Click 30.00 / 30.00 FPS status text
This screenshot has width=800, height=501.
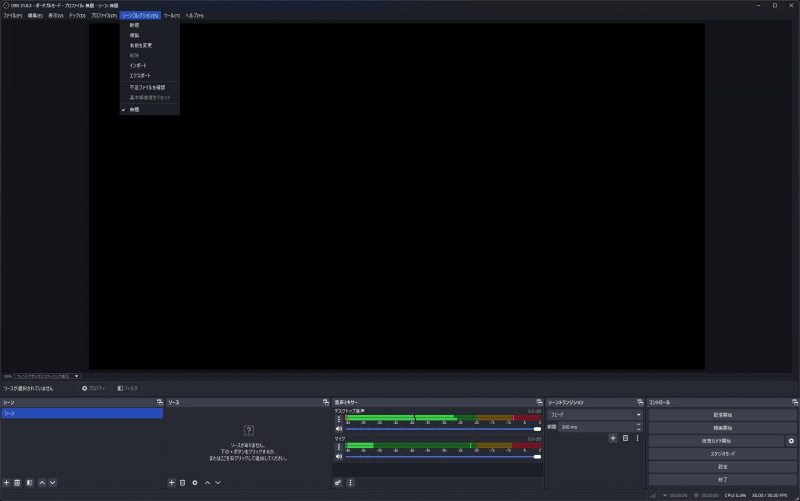(x=769, y=495)
